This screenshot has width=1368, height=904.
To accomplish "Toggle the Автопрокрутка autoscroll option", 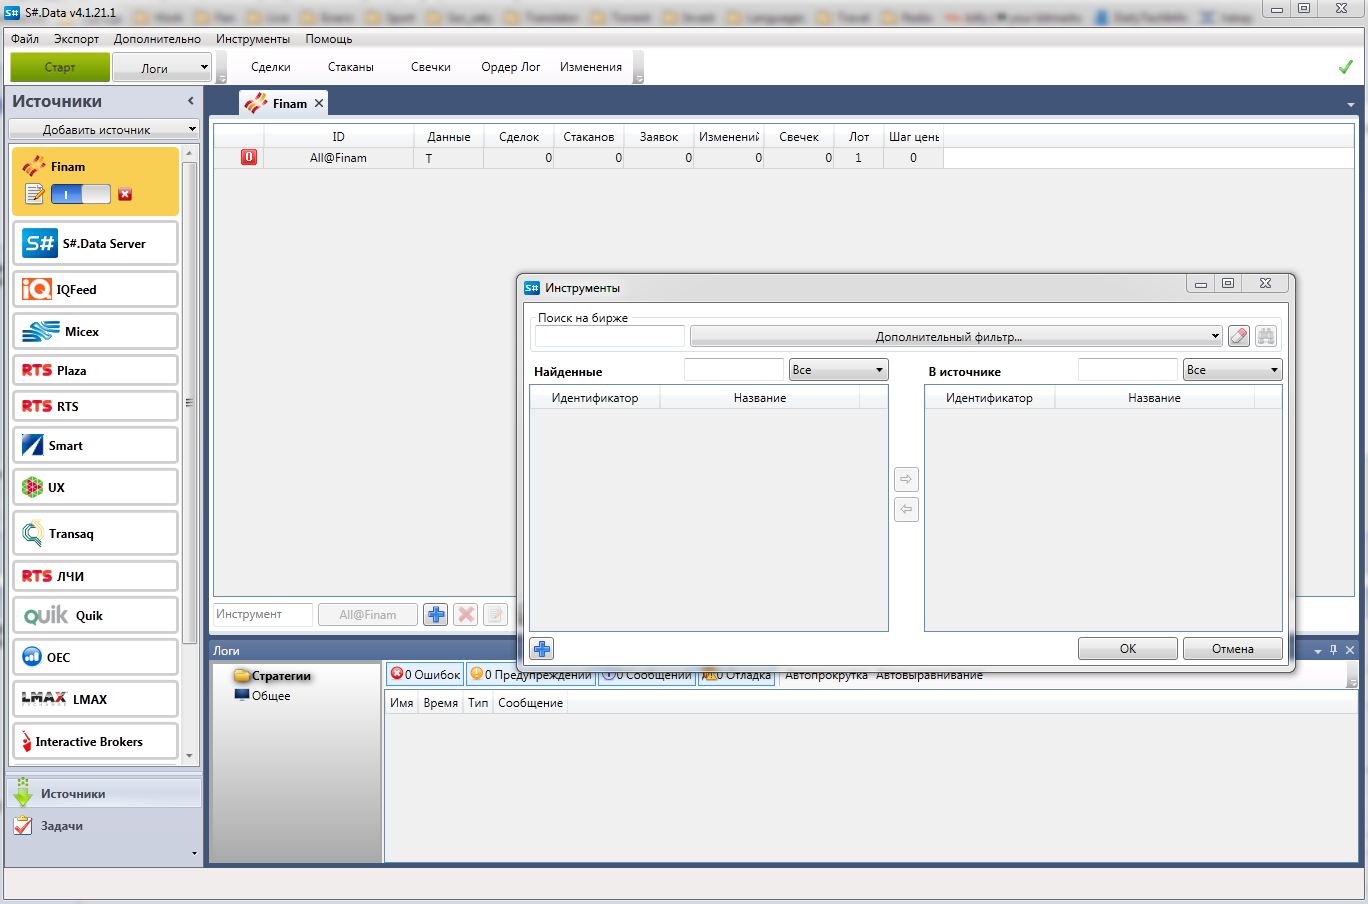I will (x=826, y=675).
